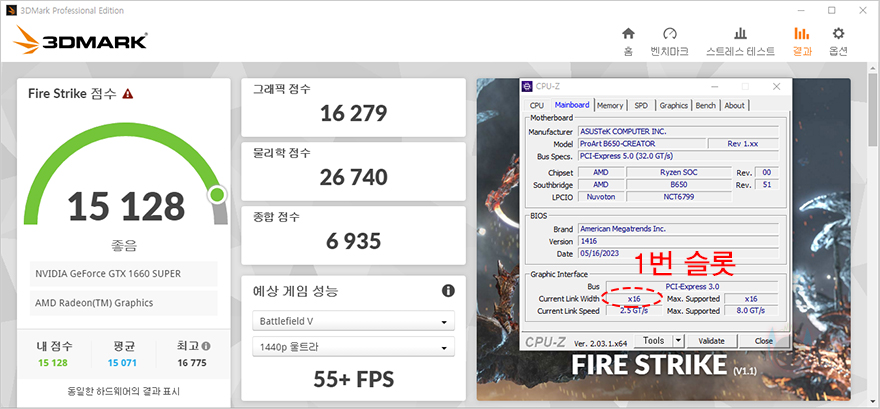Open 옵션 gear icon

pos(838,34)
